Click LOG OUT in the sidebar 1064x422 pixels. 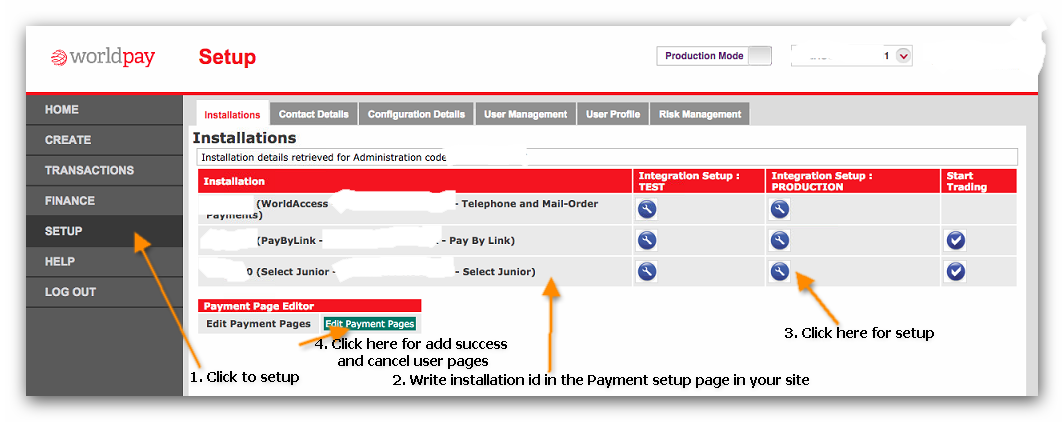point(104,292)
